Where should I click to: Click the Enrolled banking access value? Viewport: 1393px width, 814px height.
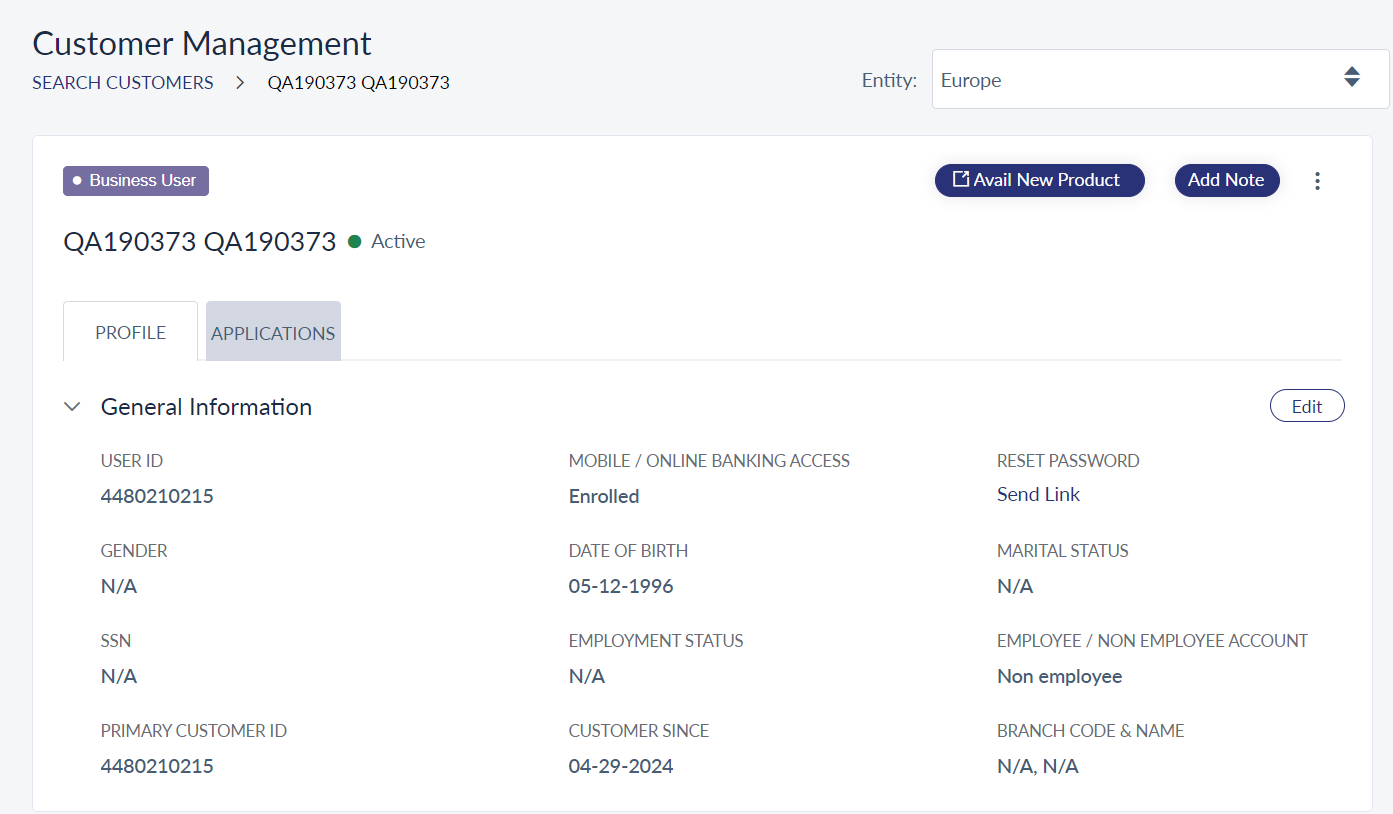click(604, 496)
